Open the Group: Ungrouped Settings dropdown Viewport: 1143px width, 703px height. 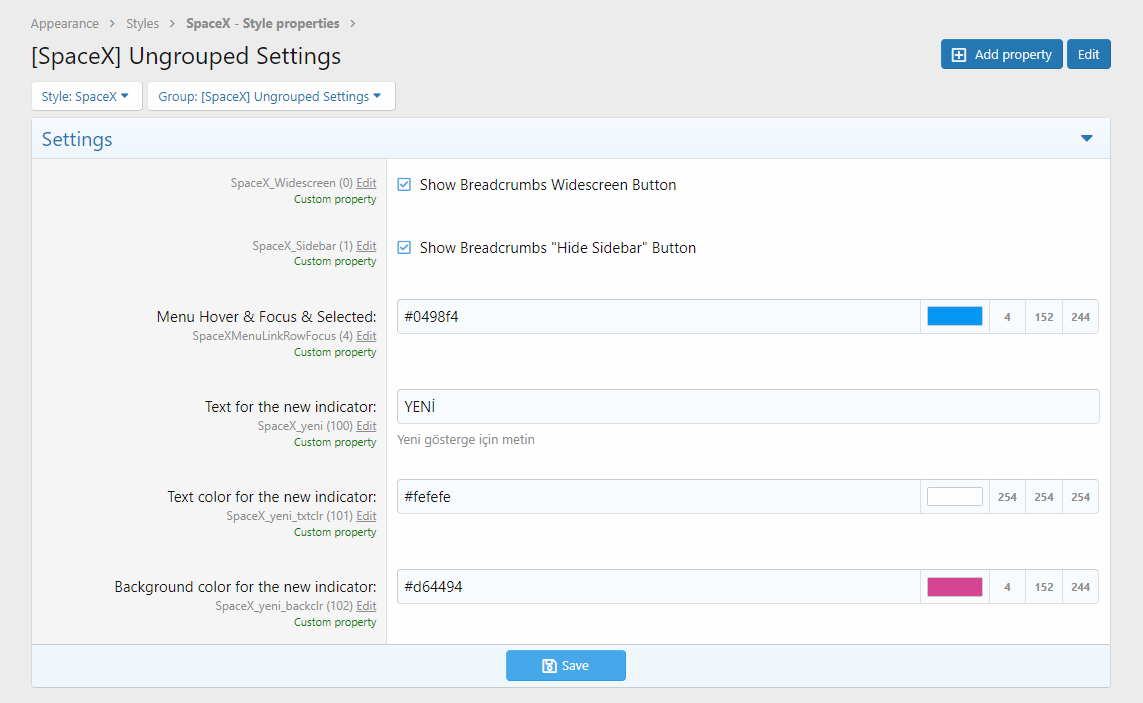coord(270,97)
